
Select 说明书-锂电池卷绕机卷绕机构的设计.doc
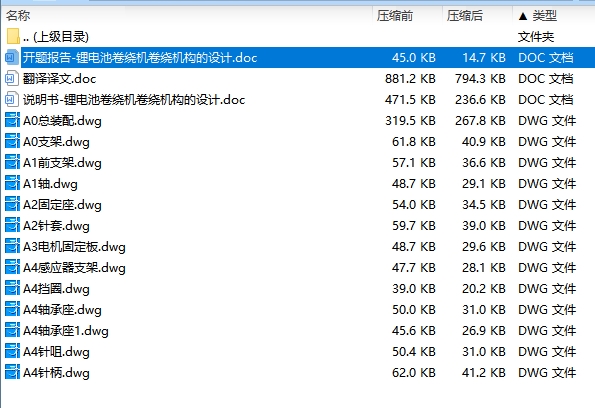pyautogui.click(x=134, y=100)
